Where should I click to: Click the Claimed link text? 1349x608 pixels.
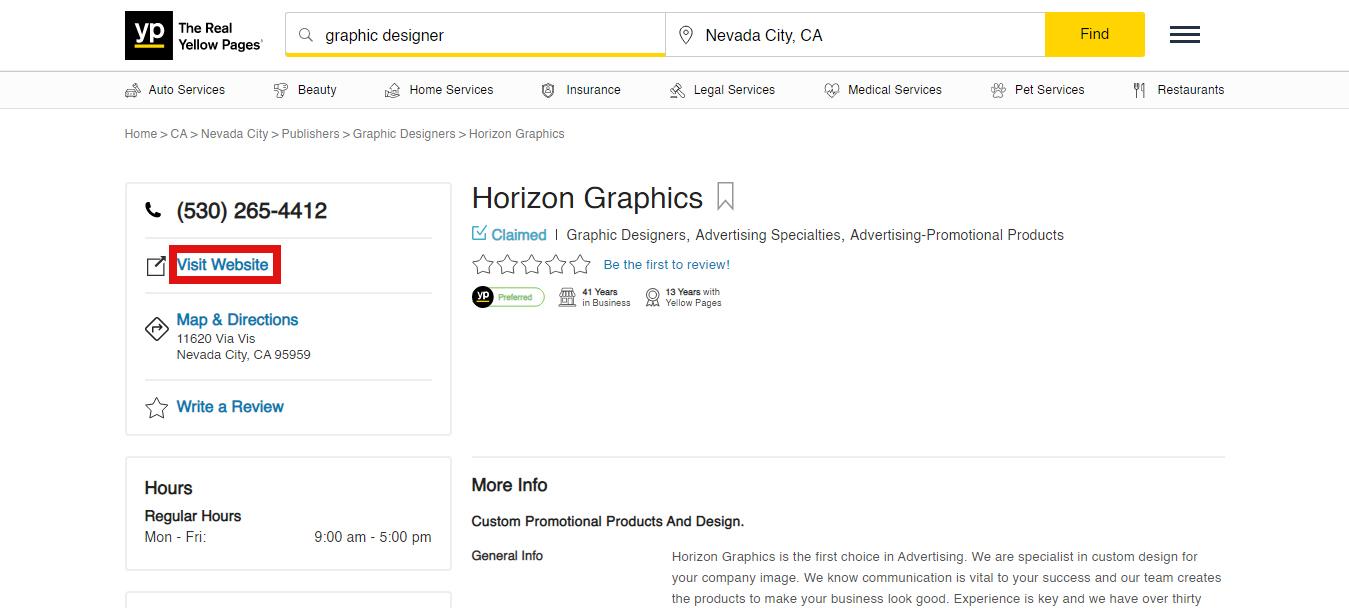click(519, 235)
